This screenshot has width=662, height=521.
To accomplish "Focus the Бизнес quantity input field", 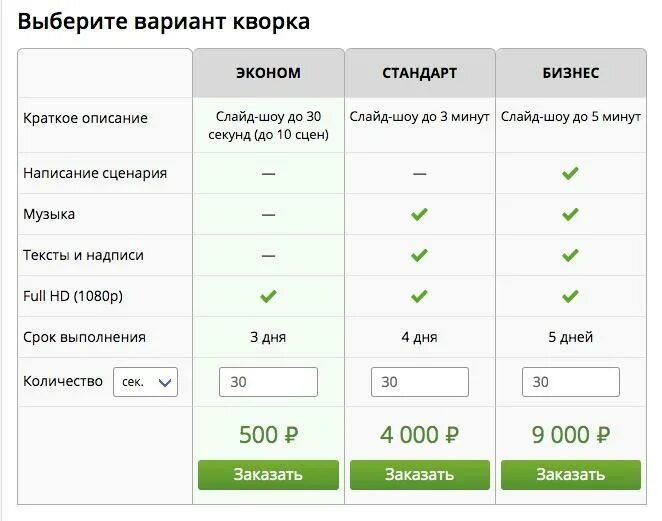I will pyautogui.click(x=571, y=382).
